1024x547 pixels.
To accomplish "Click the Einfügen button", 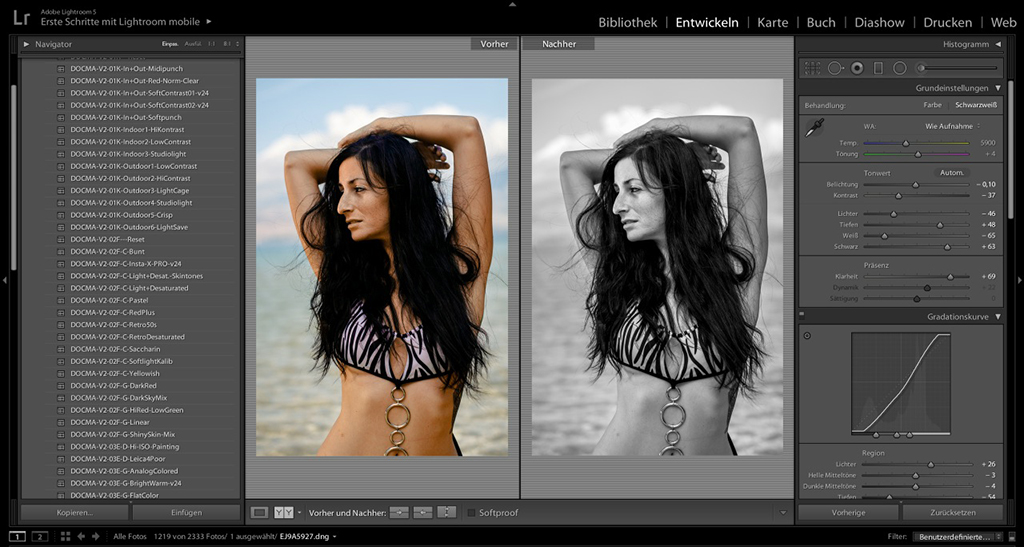I will pyautogui.click(x=187, y=513).
